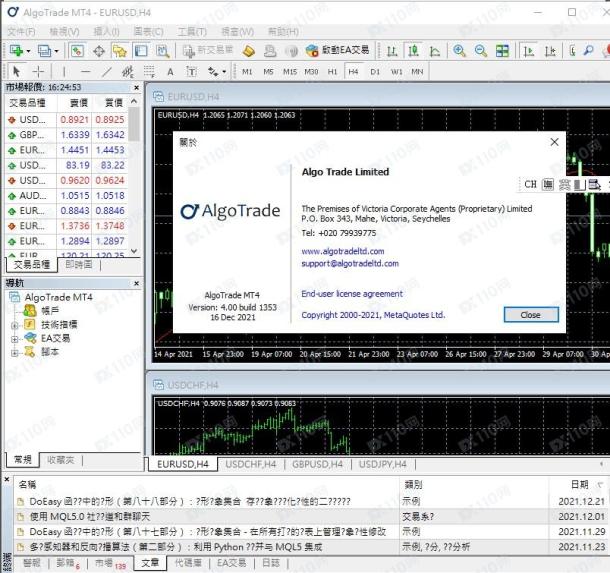Switch to USDJPY,H4 chart tab
610x573 pixels.
click(383, 464)
